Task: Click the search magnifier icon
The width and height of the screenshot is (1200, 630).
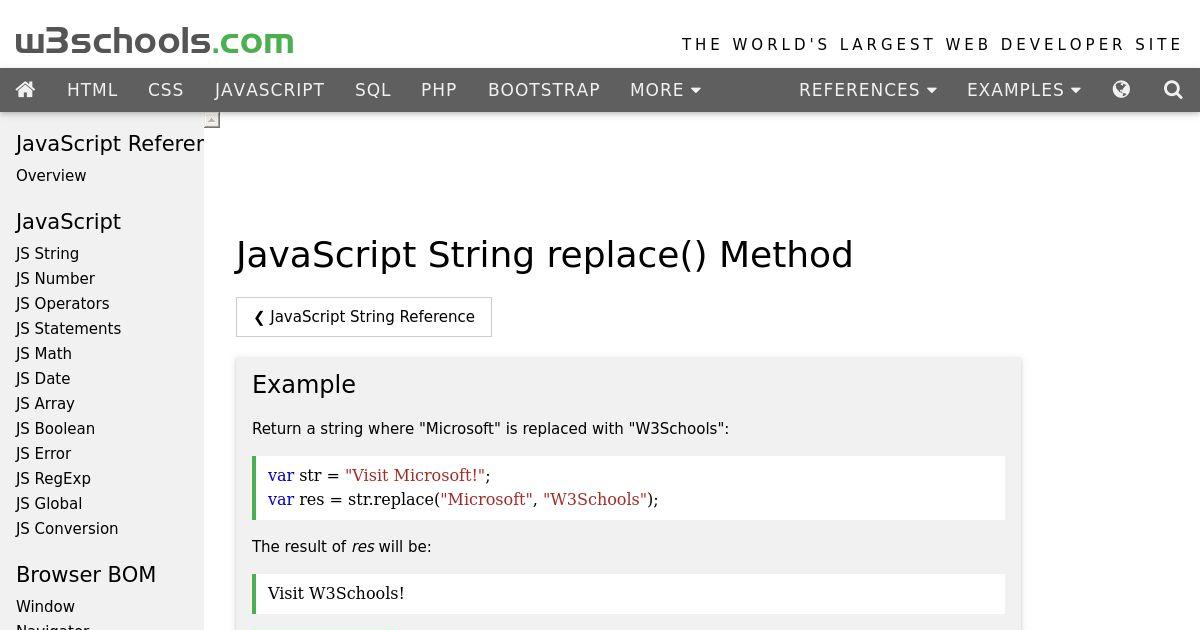Action: click(x=1173, y=90)
